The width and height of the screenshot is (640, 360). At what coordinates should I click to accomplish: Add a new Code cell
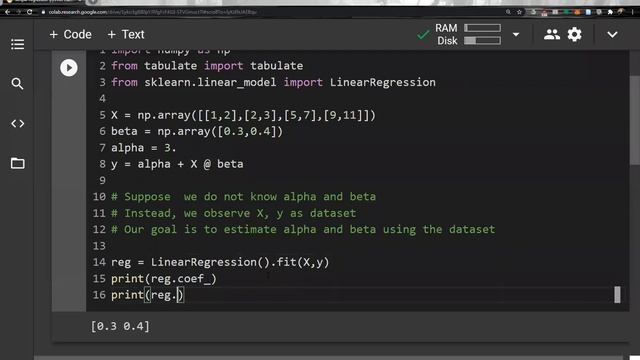pos(70,35)
